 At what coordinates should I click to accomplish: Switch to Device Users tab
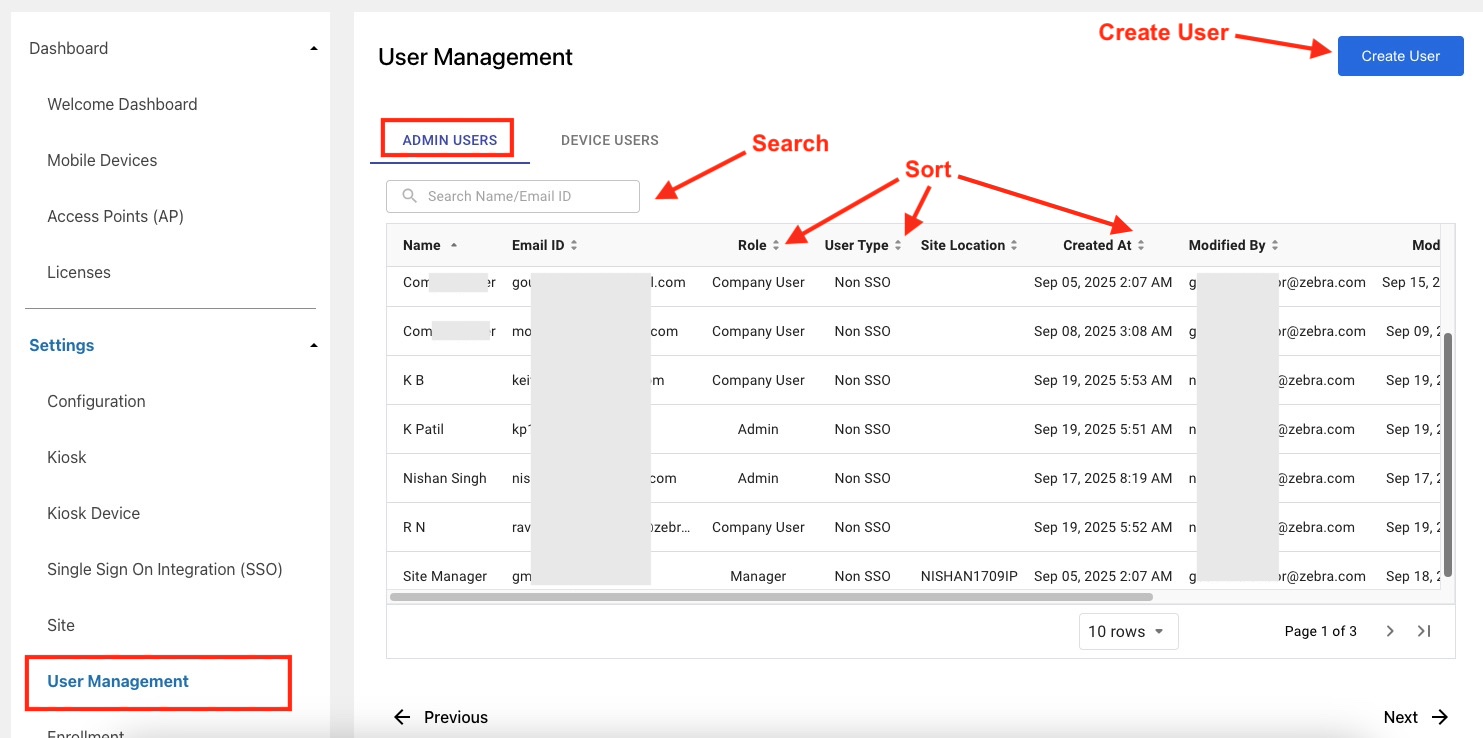[609, 140]
